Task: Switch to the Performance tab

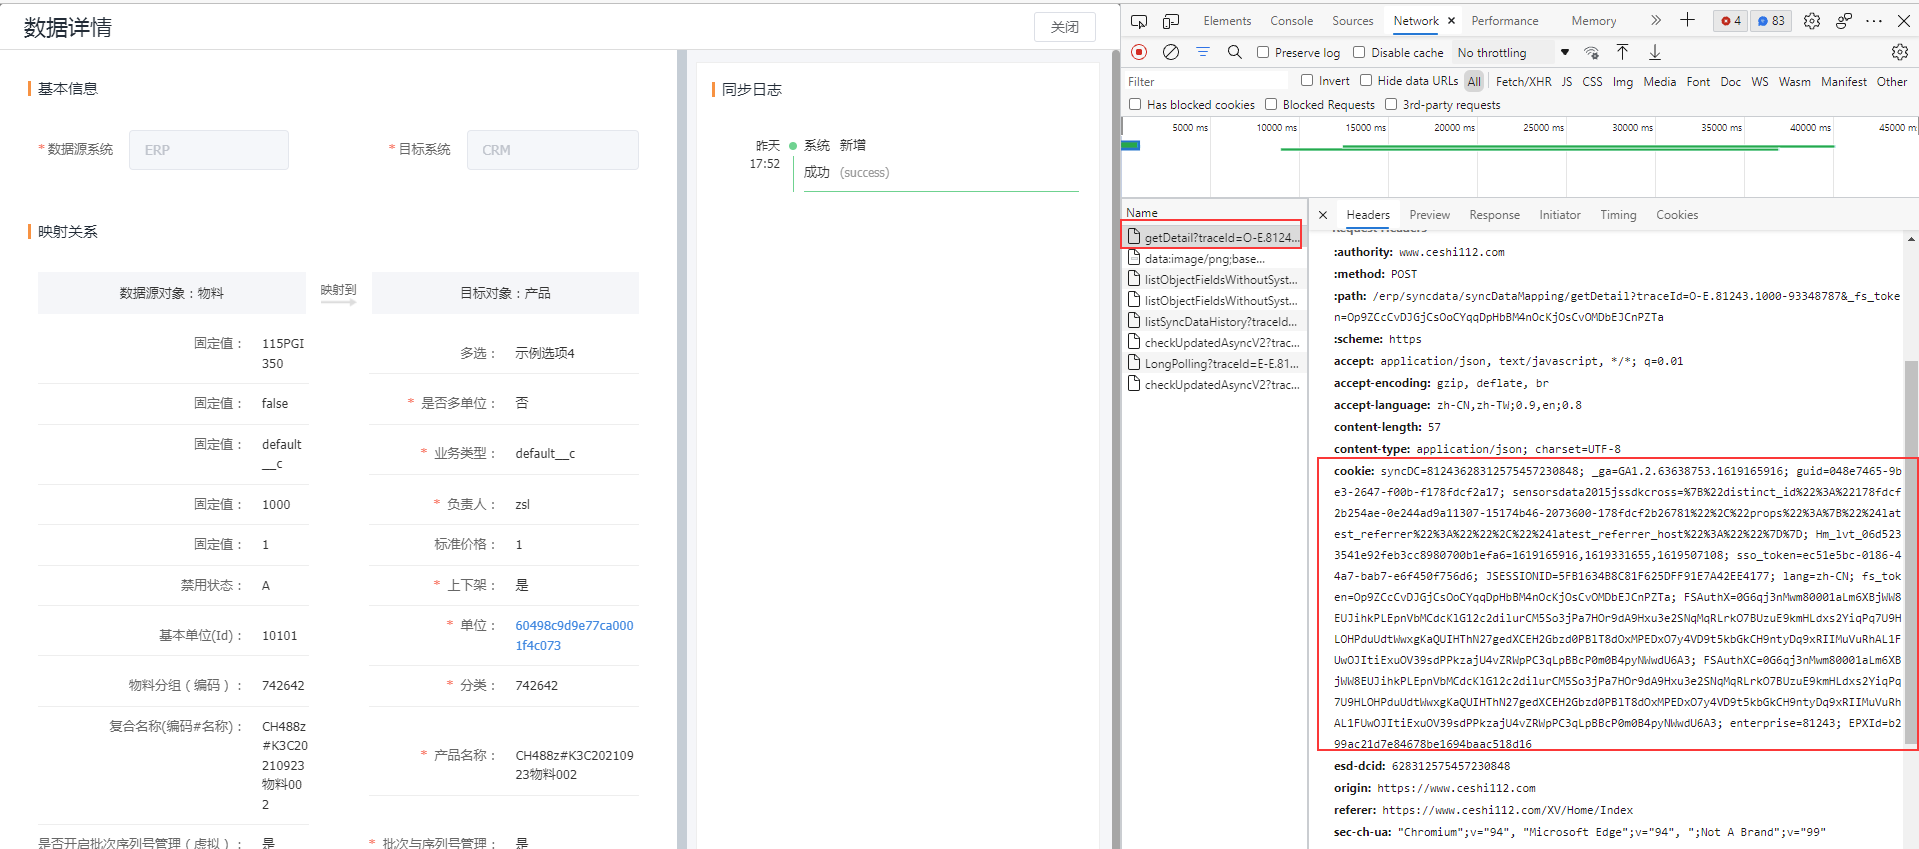Action: pyautogui.click(x=1505, y=21)
